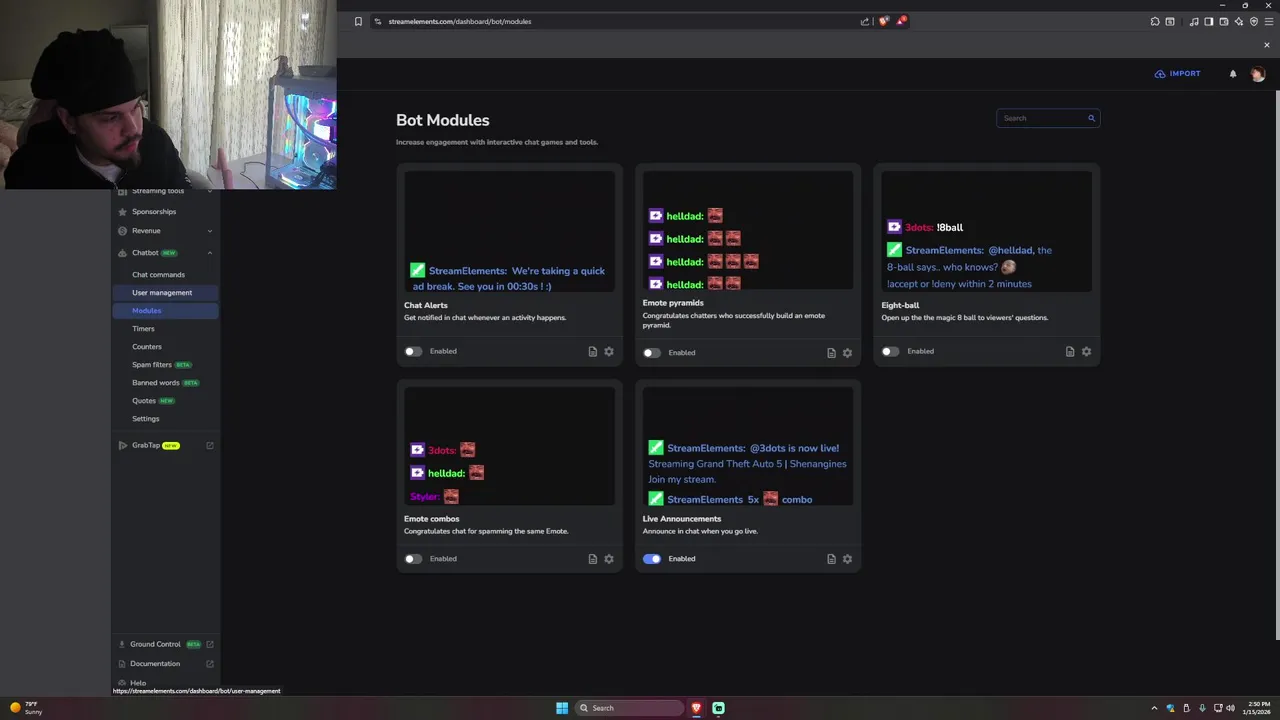Open Chat Alerts documentation page icon

[x=592, y=351]
